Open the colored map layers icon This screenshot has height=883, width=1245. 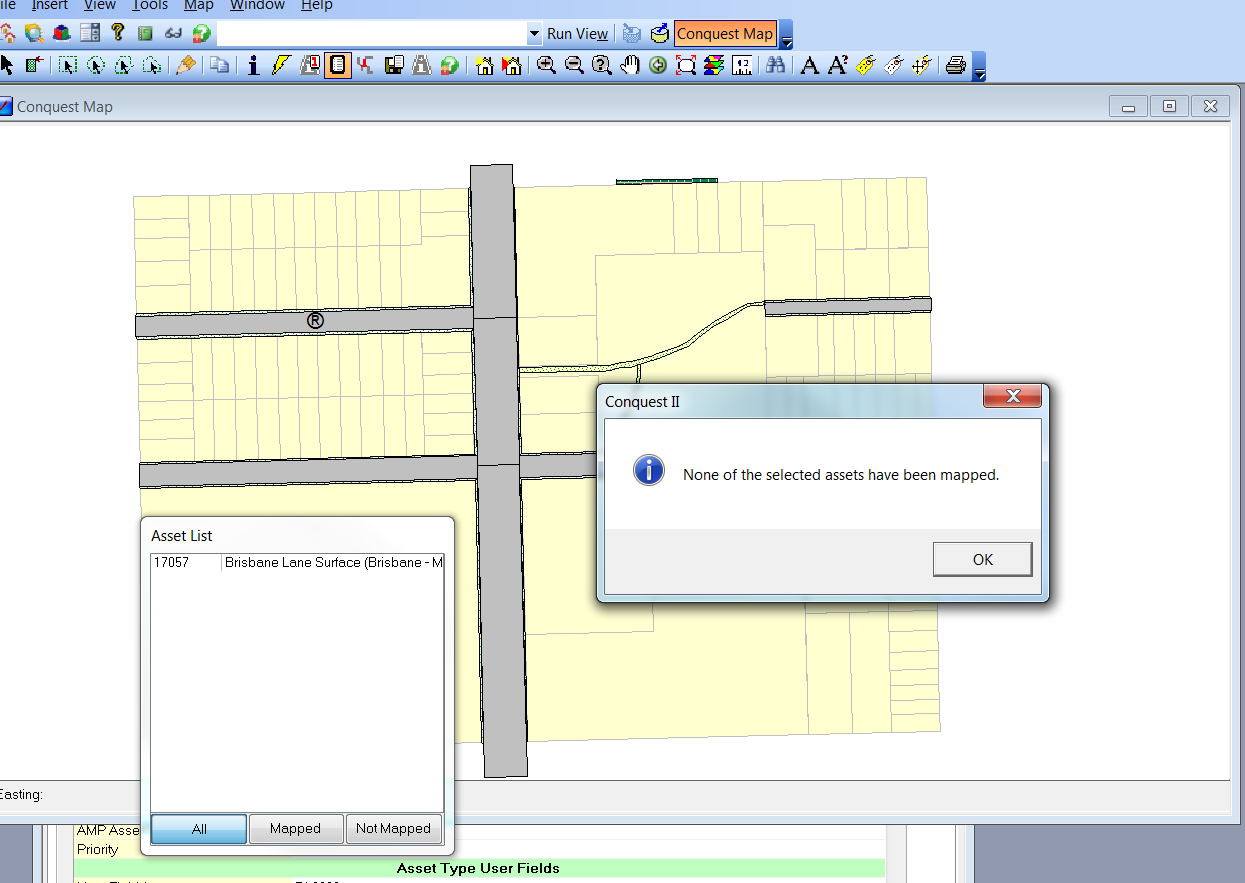714,66
